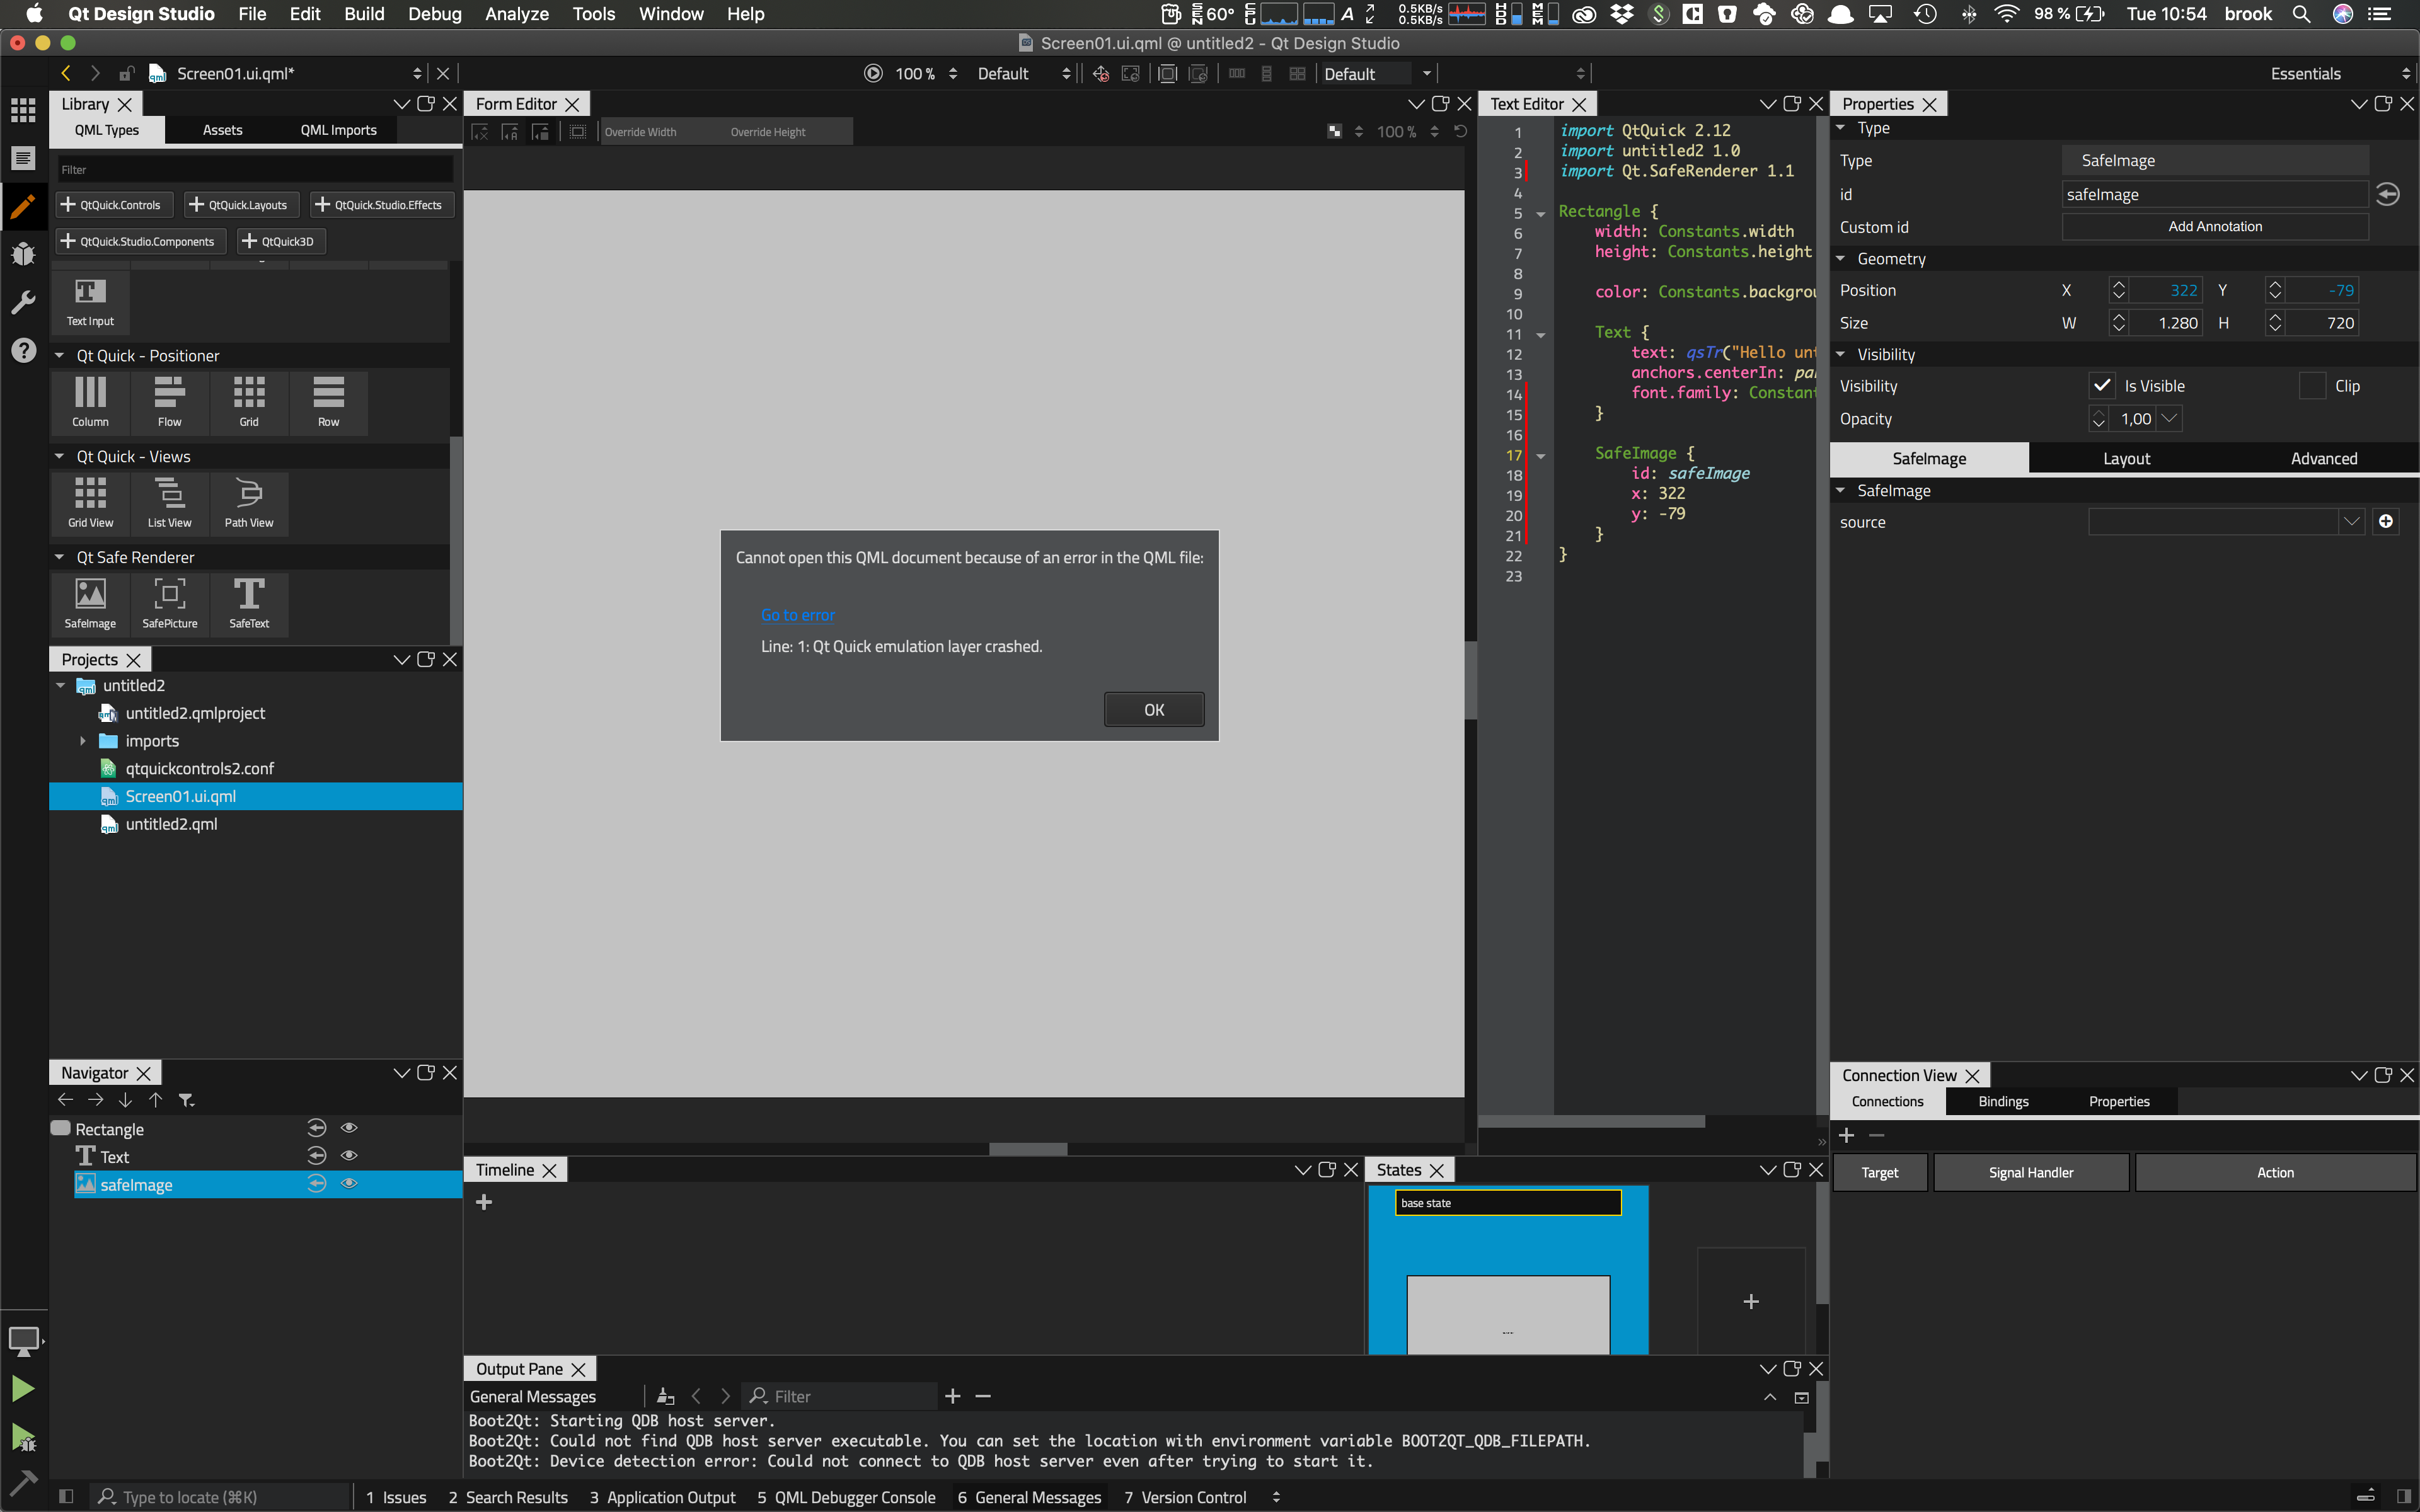Toggle the Is Visible checkbox
Screen dimensions: 2420x1512
point(2101,386)
